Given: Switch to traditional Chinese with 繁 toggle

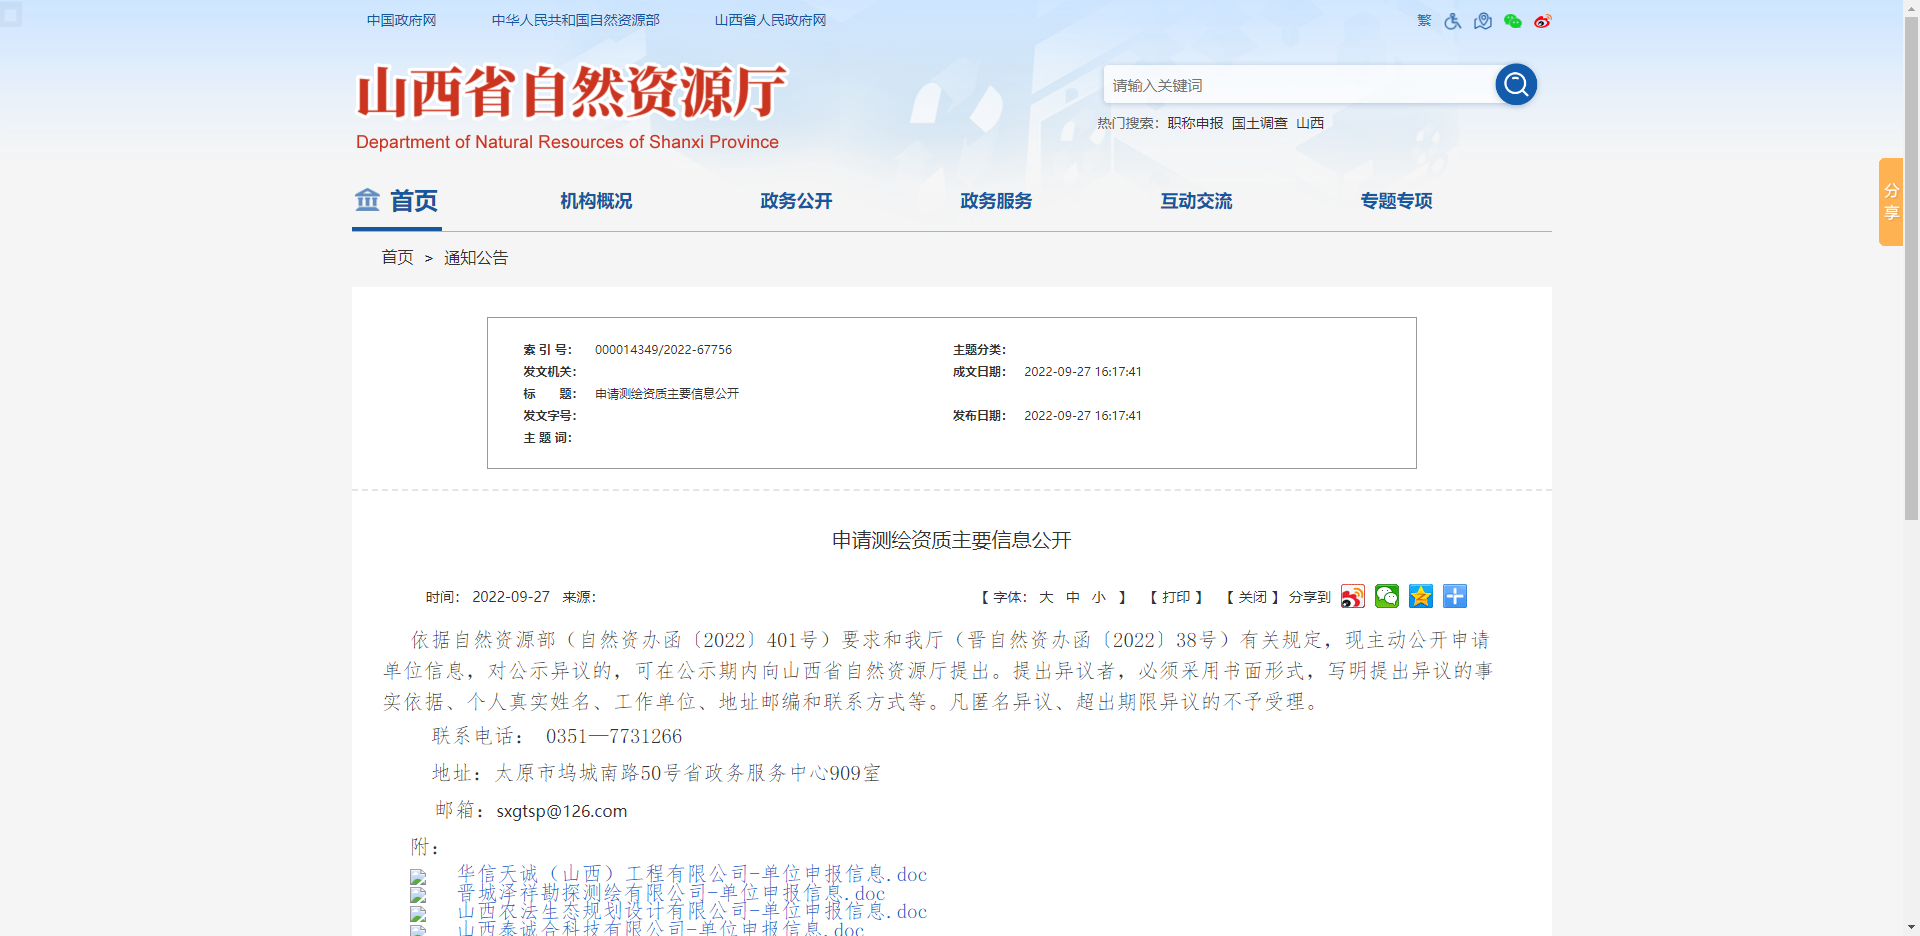Looking at the screenshot, I should point(1424,21).
